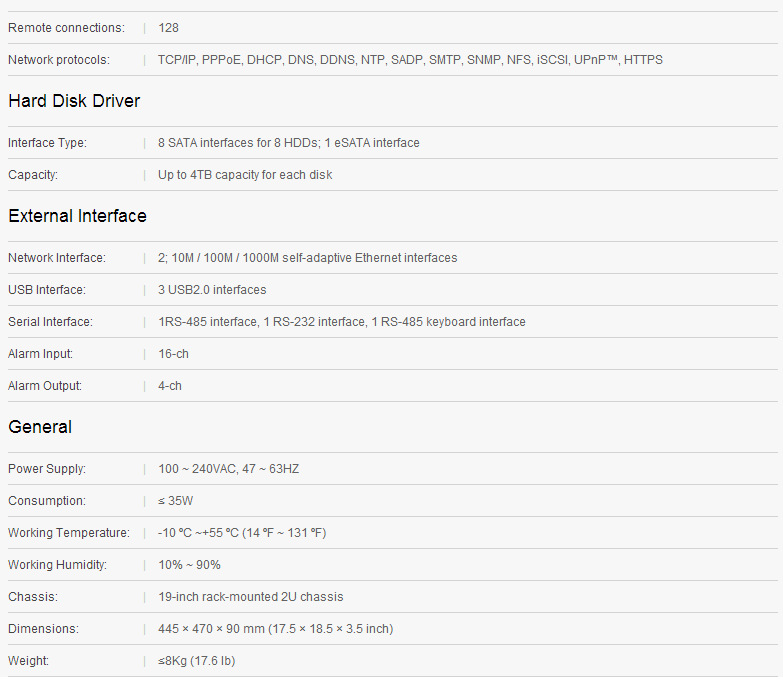The image size is (783, 680).
Task: Click the Consumption ≤ 35W value
Action: 176,501
